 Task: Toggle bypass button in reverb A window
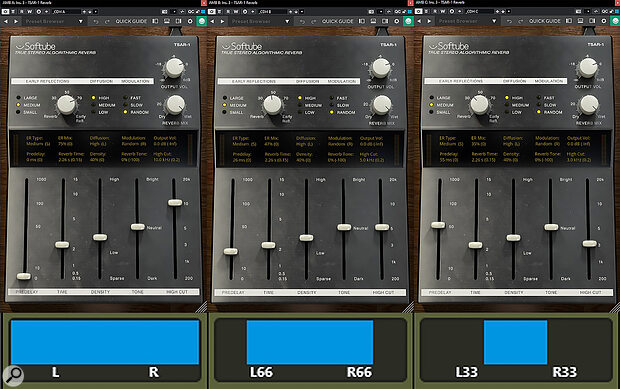tap(5, 11)
